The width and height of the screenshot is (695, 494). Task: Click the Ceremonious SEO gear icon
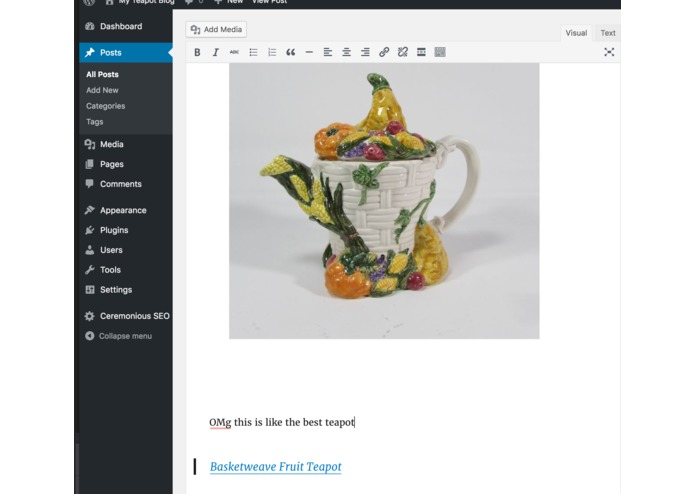pyautogui.click(x=90, y=316)
